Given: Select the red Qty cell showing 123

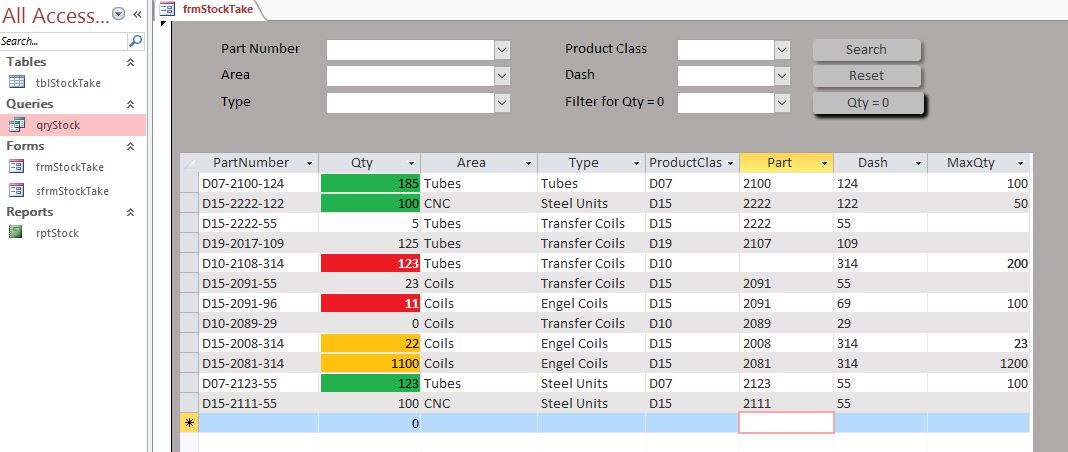Looking at the screenshot, I should [x=370, y=263].
